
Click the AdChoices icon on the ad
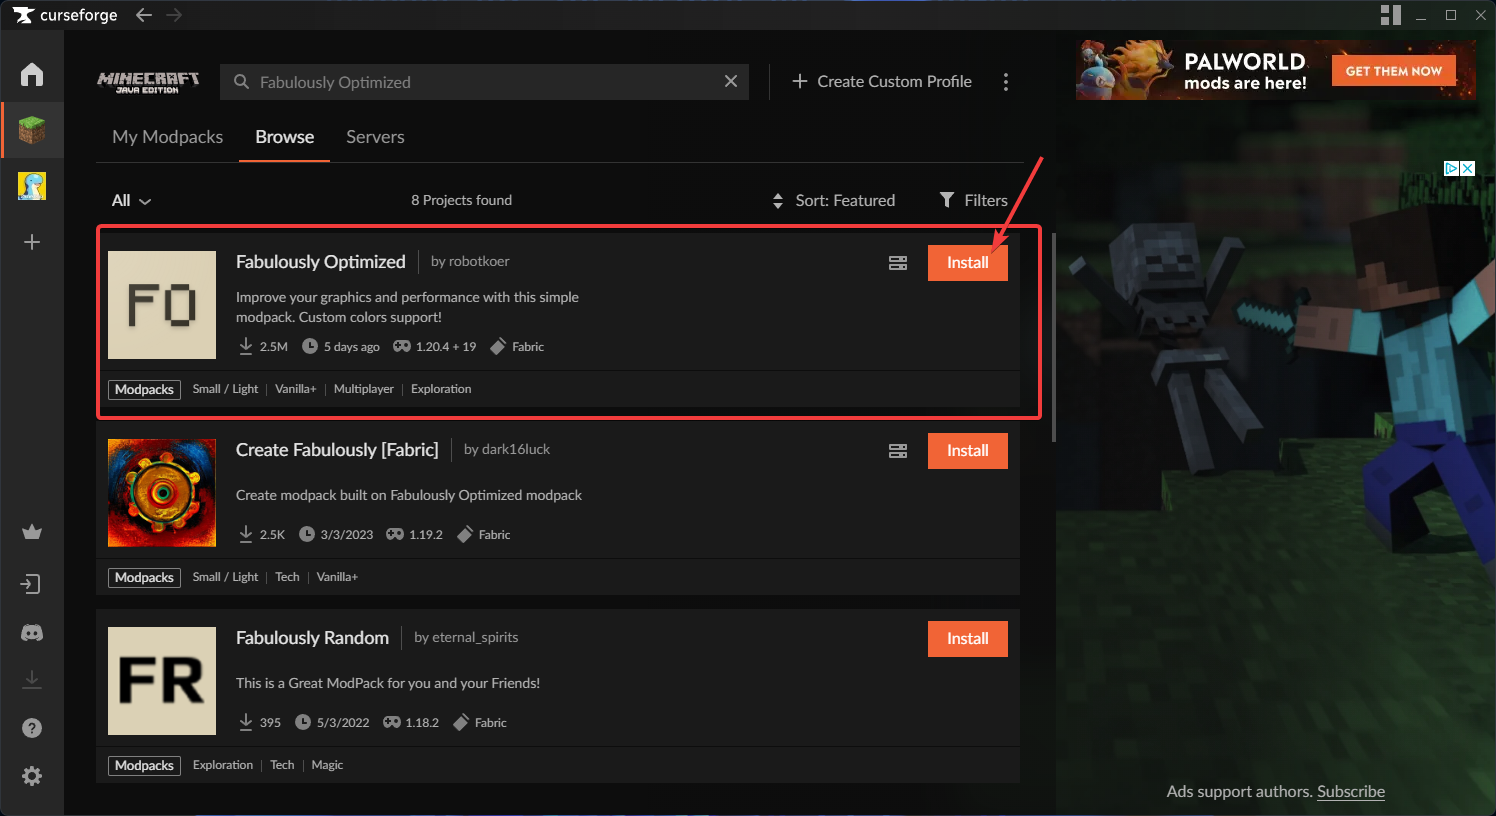click(x=1451, y=168)
